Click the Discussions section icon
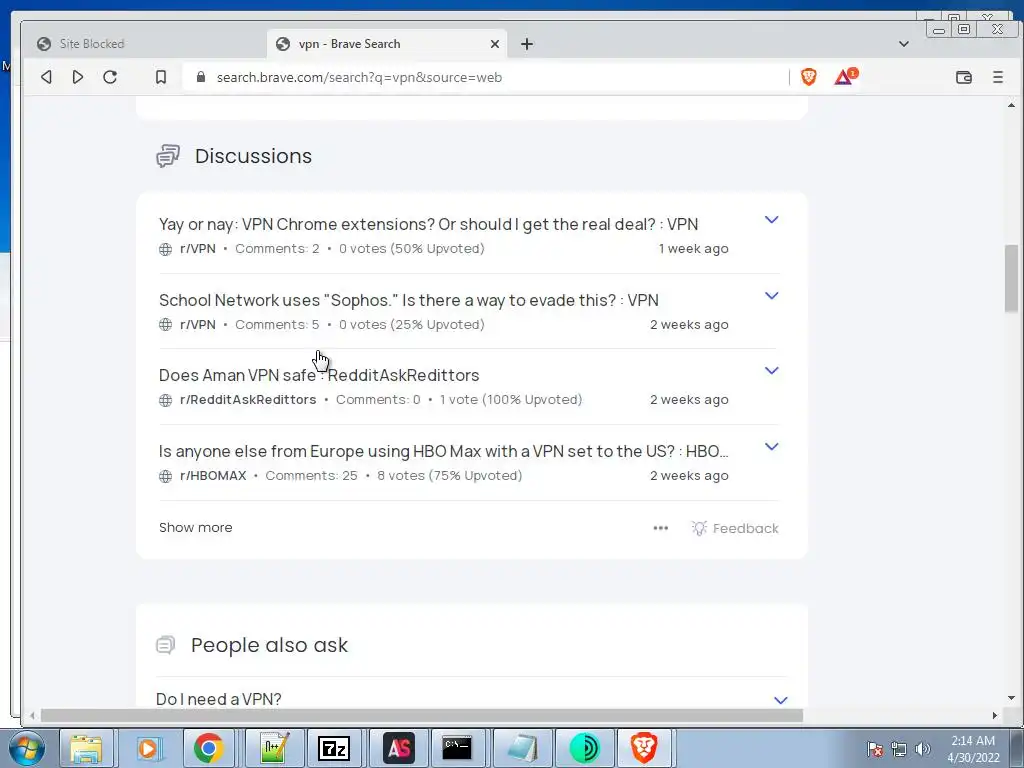The width and height of the screenshot is (1024, 768). [x=168, y=156]
